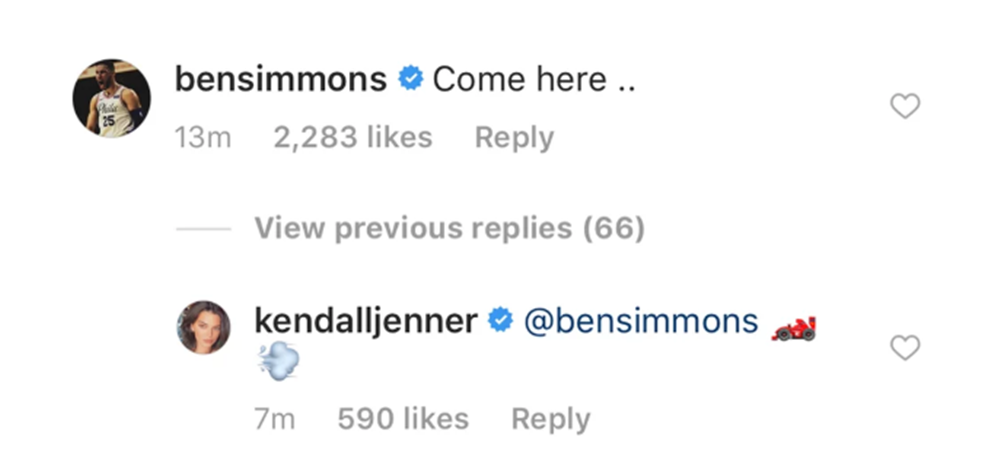Like kendalljenner's reply with the heart icon
Viewport: 1000px width, 459px height.
tap(904, 348)
